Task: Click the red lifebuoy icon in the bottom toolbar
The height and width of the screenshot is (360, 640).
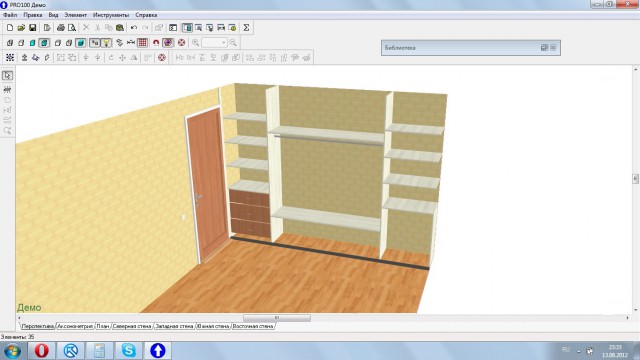Action: coord(162,58)
